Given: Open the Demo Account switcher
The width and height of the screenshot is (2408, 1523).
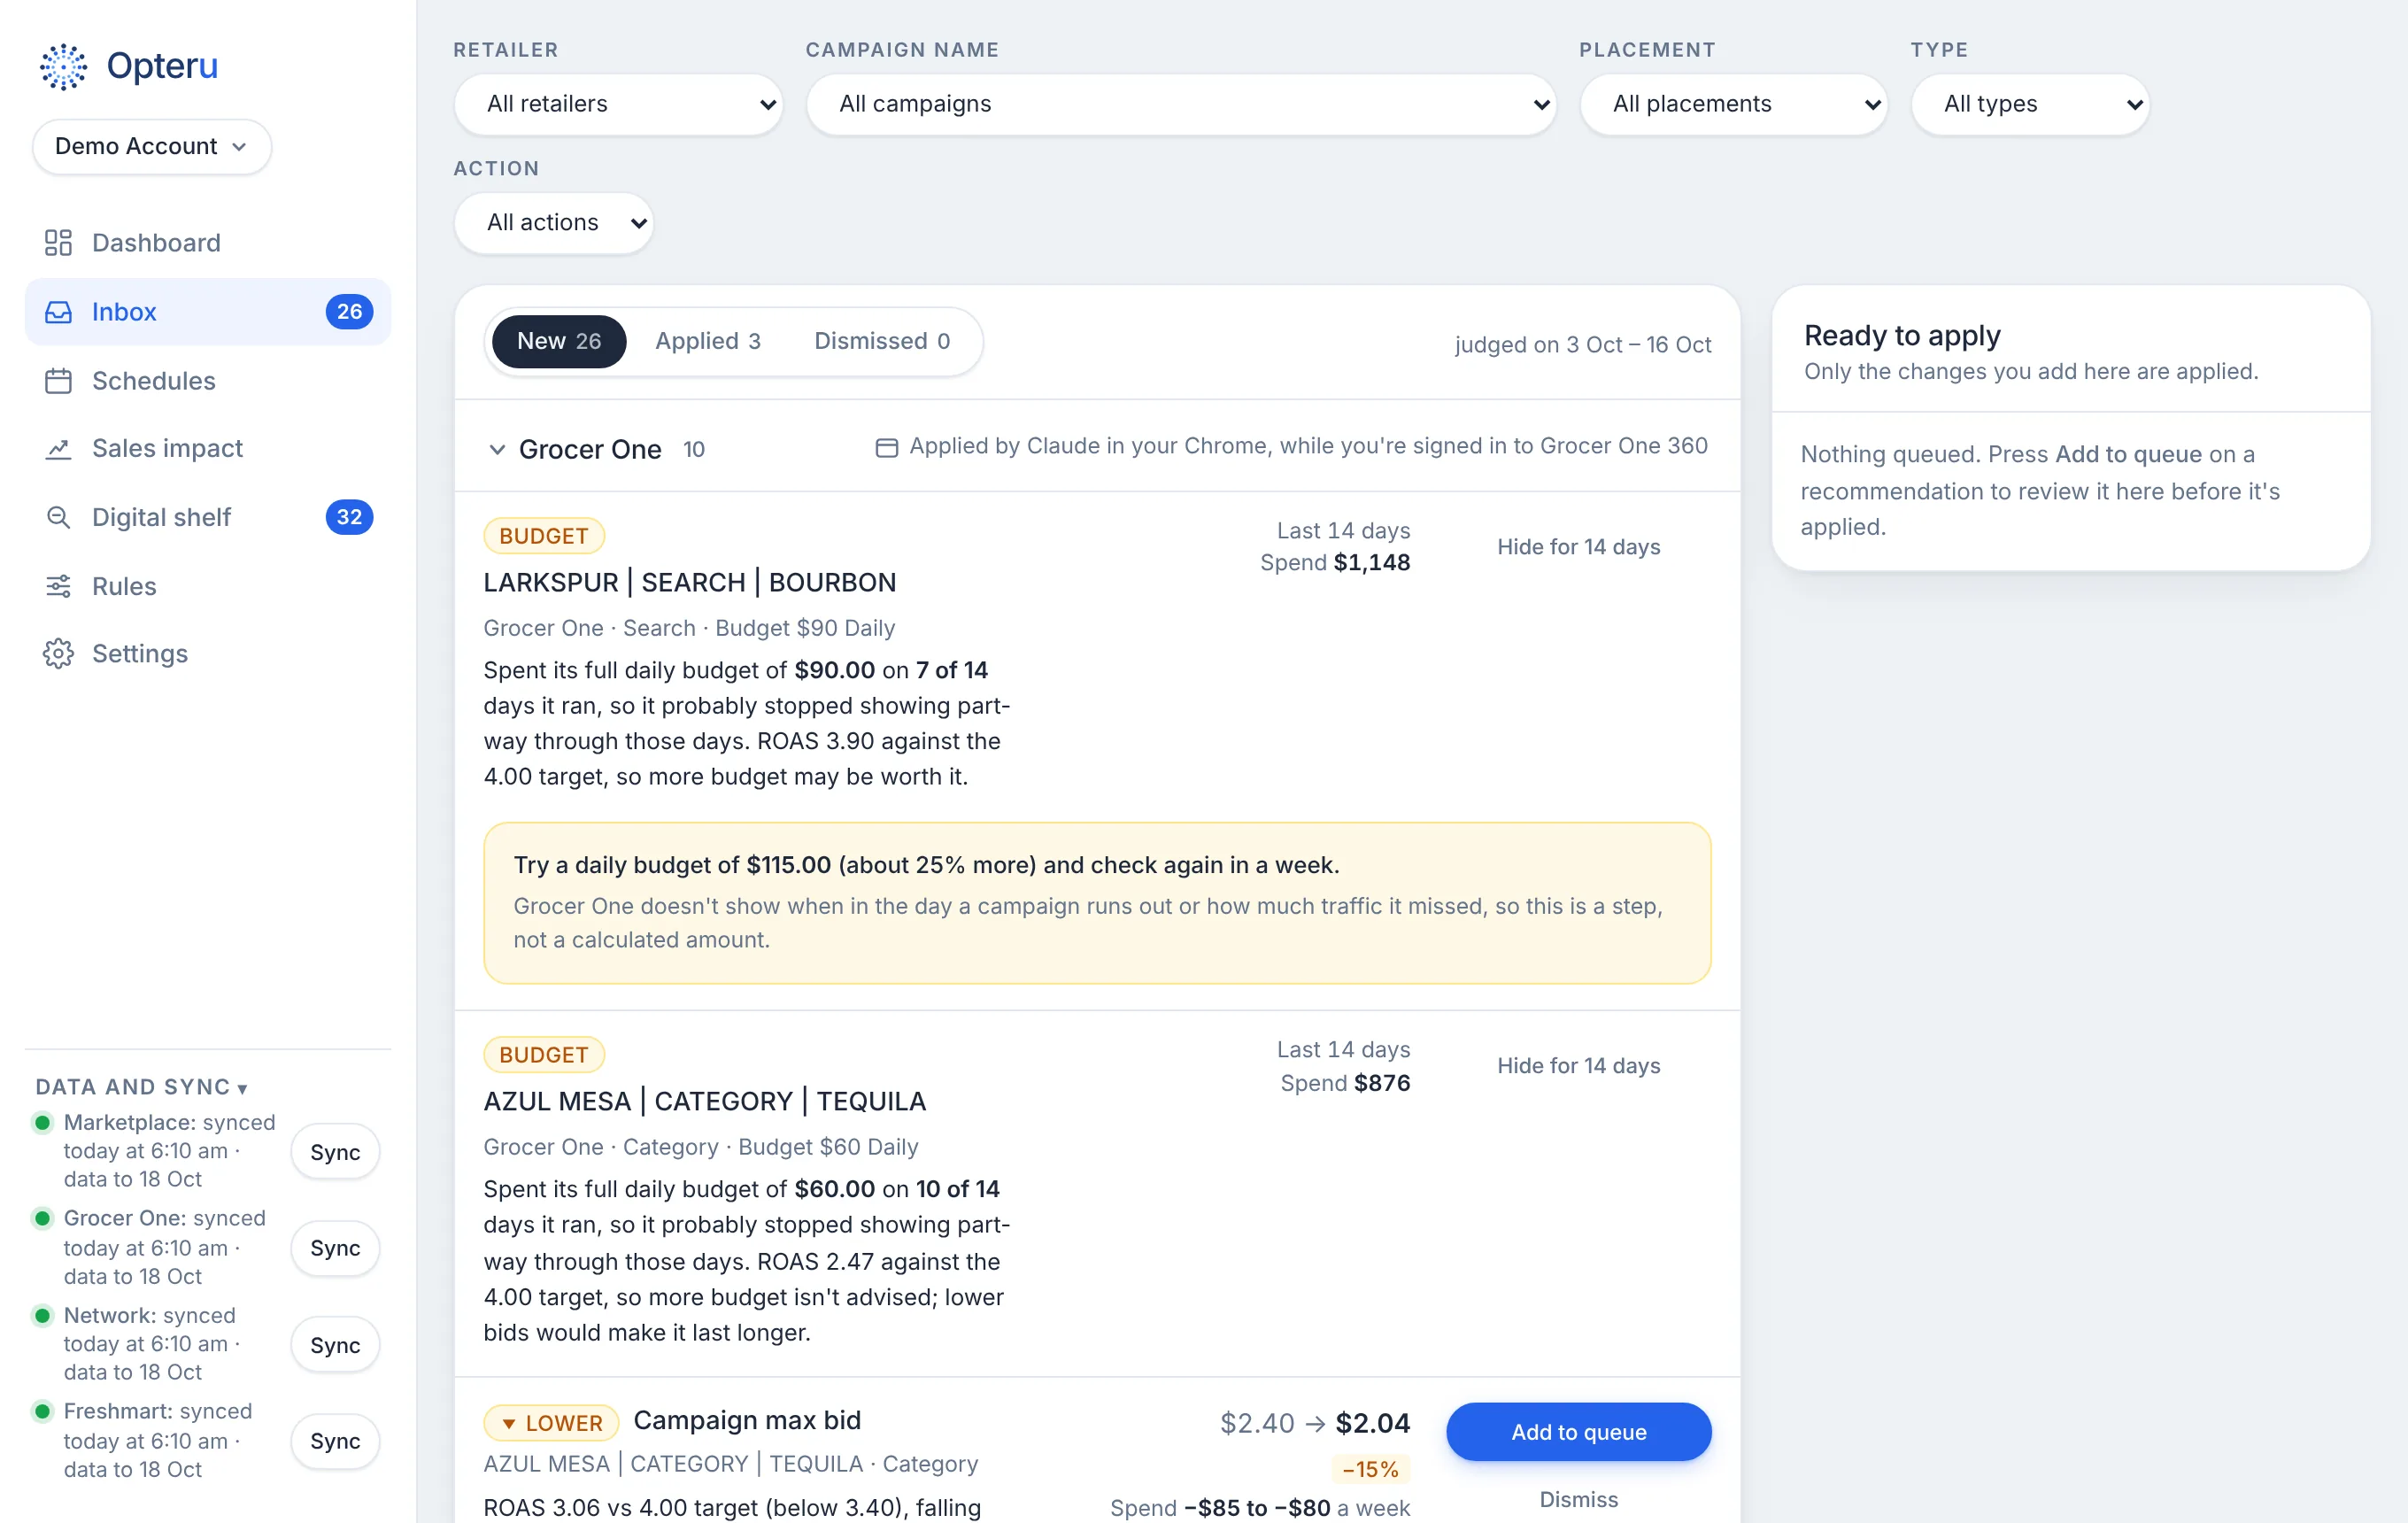Looking at the screenshot, I should tap(152, 147).
